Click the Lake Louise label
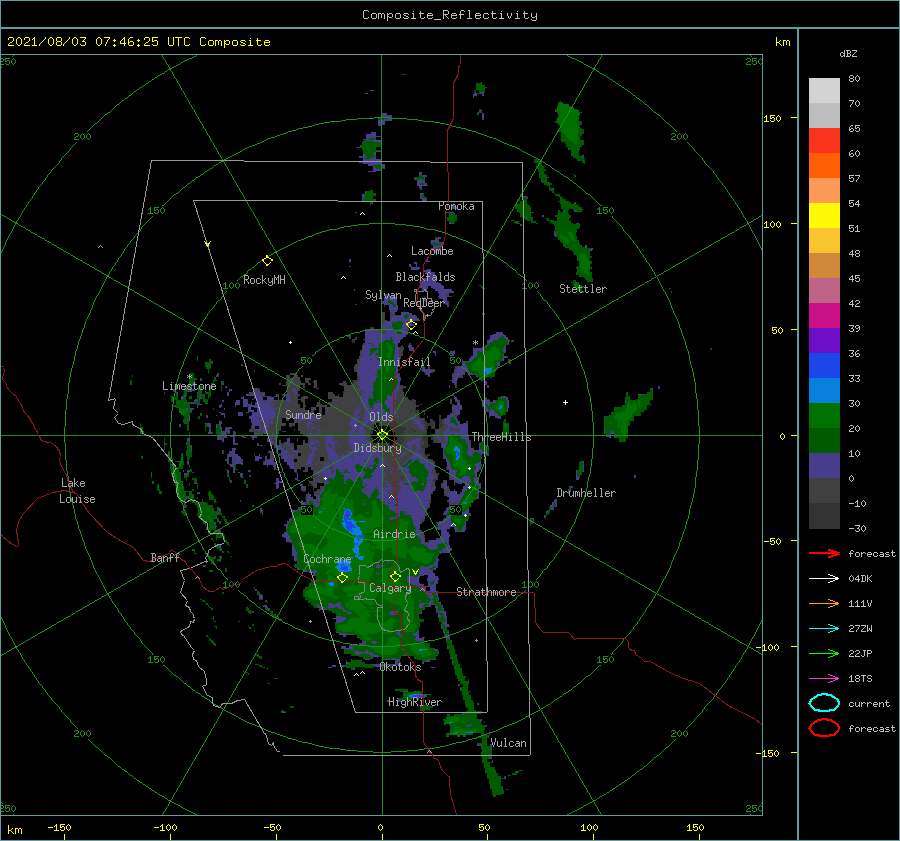Viewport: 900px width, 841px height. click(77, 491)
